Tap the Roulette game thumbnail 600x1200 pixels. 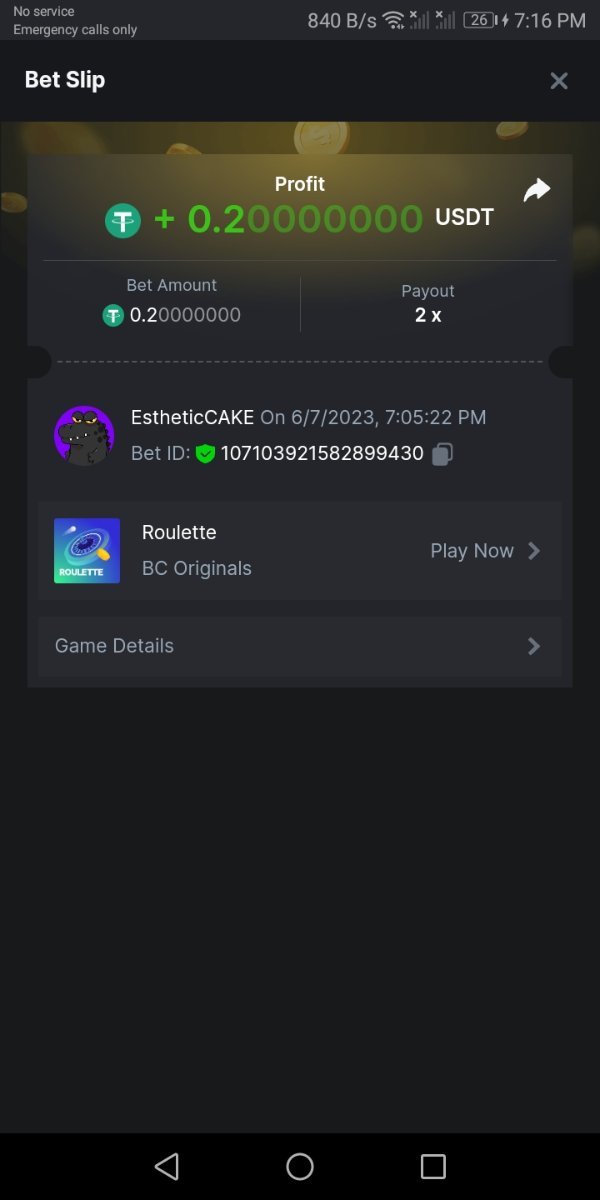(87, 551)
